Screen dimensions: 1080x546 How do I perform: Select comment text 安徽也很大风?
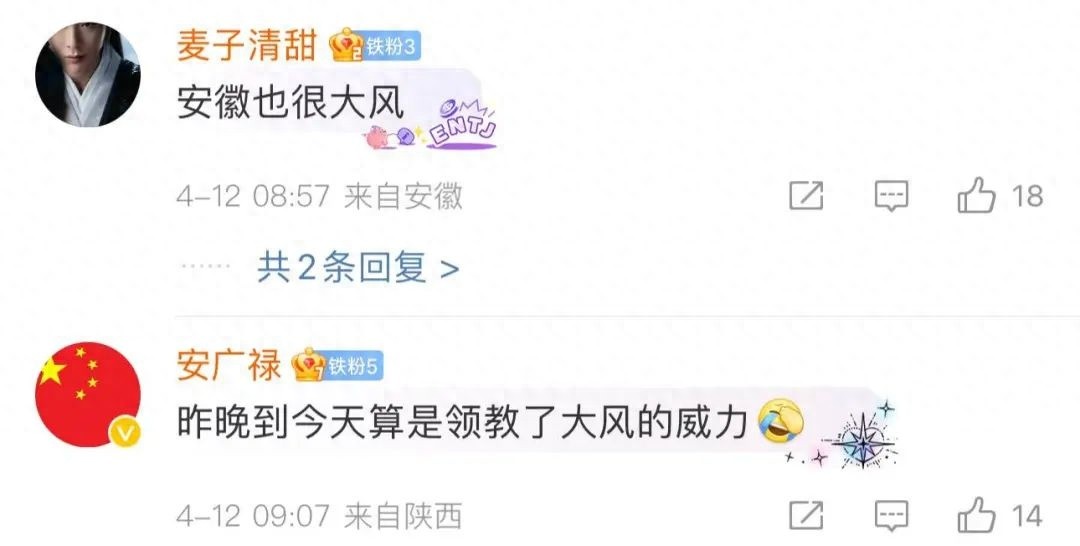290,104
